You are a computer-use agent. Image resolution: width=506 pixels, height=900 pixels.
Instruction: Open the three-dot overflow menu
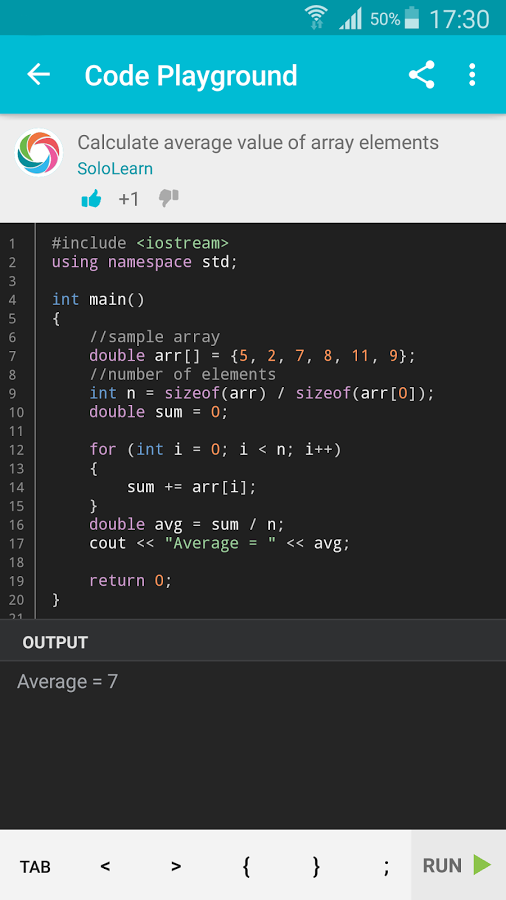click(x=472, y=75)
